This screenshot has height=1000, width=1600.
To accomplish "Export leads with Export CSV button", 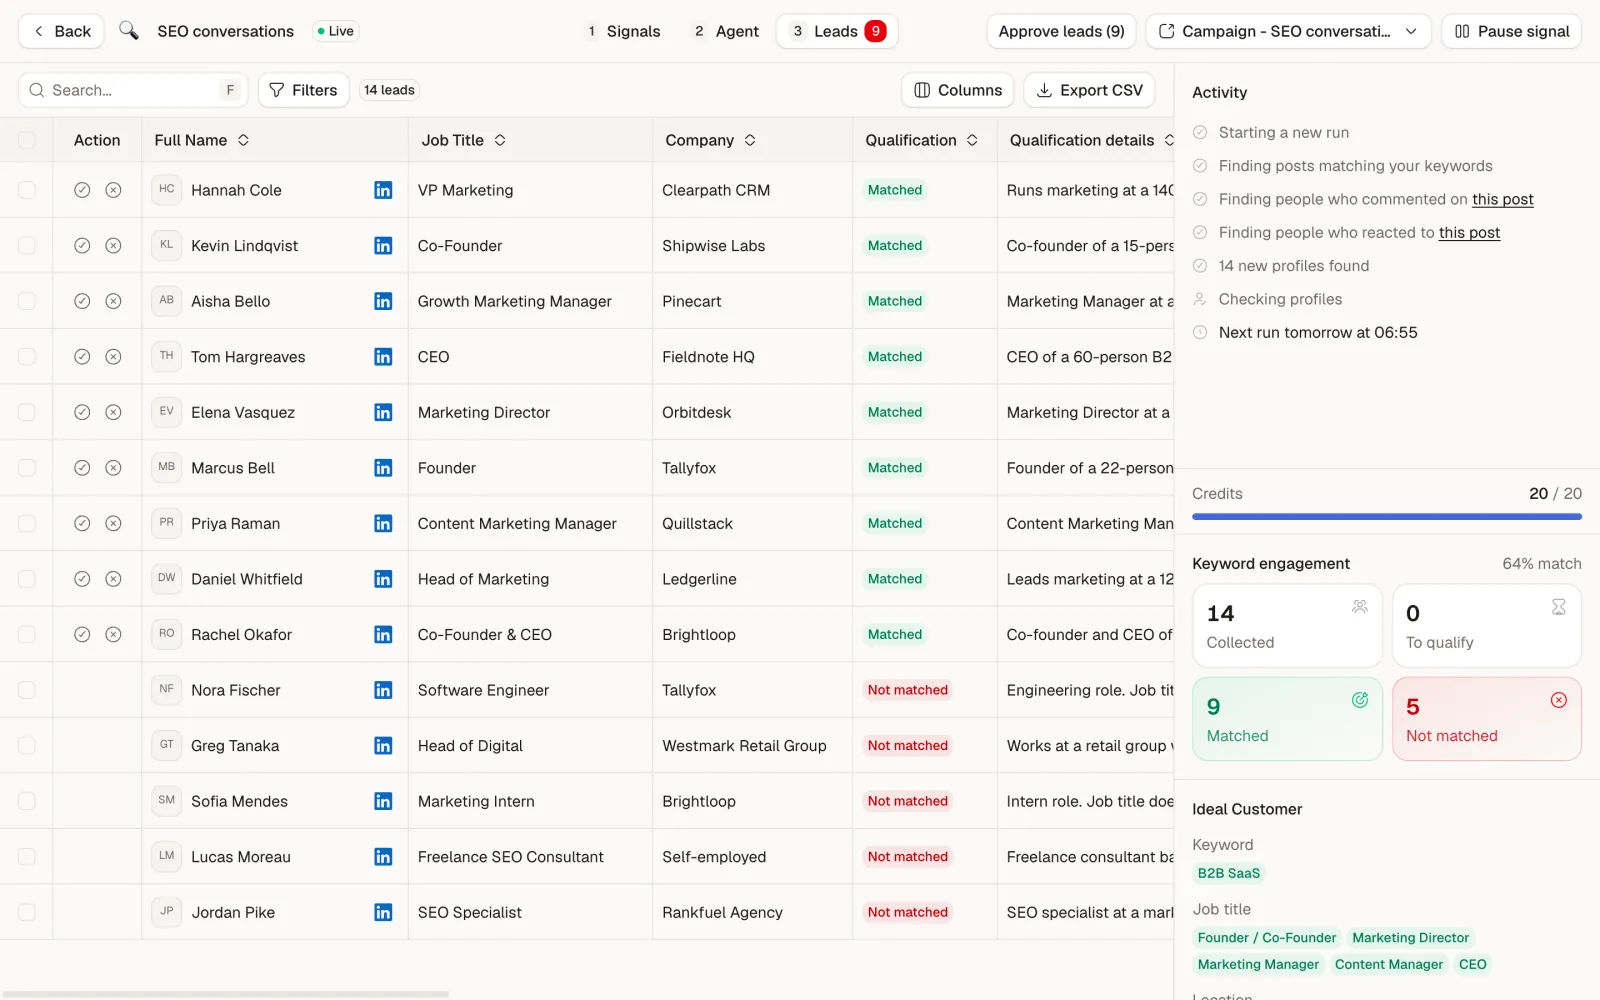I will click(x=1089, y=90).
